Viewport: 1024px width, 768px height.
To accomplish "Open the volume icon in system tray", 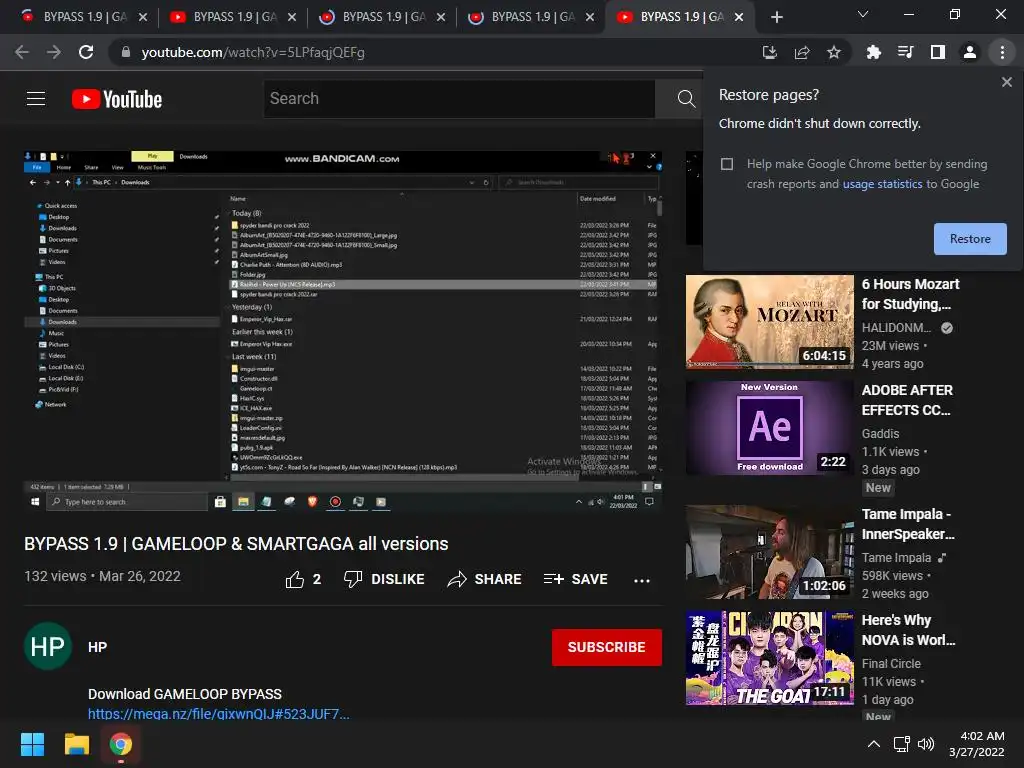I will 926,744.
